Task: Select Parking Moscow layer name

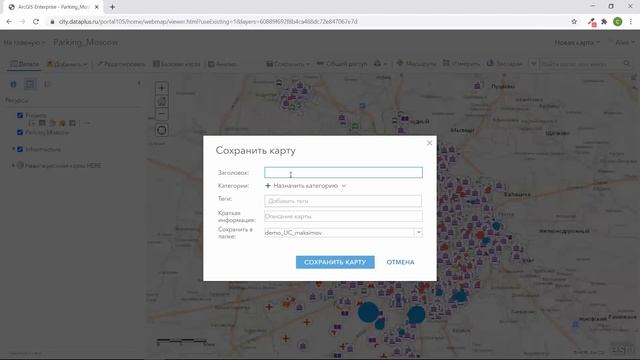Action: pos(47,132)
